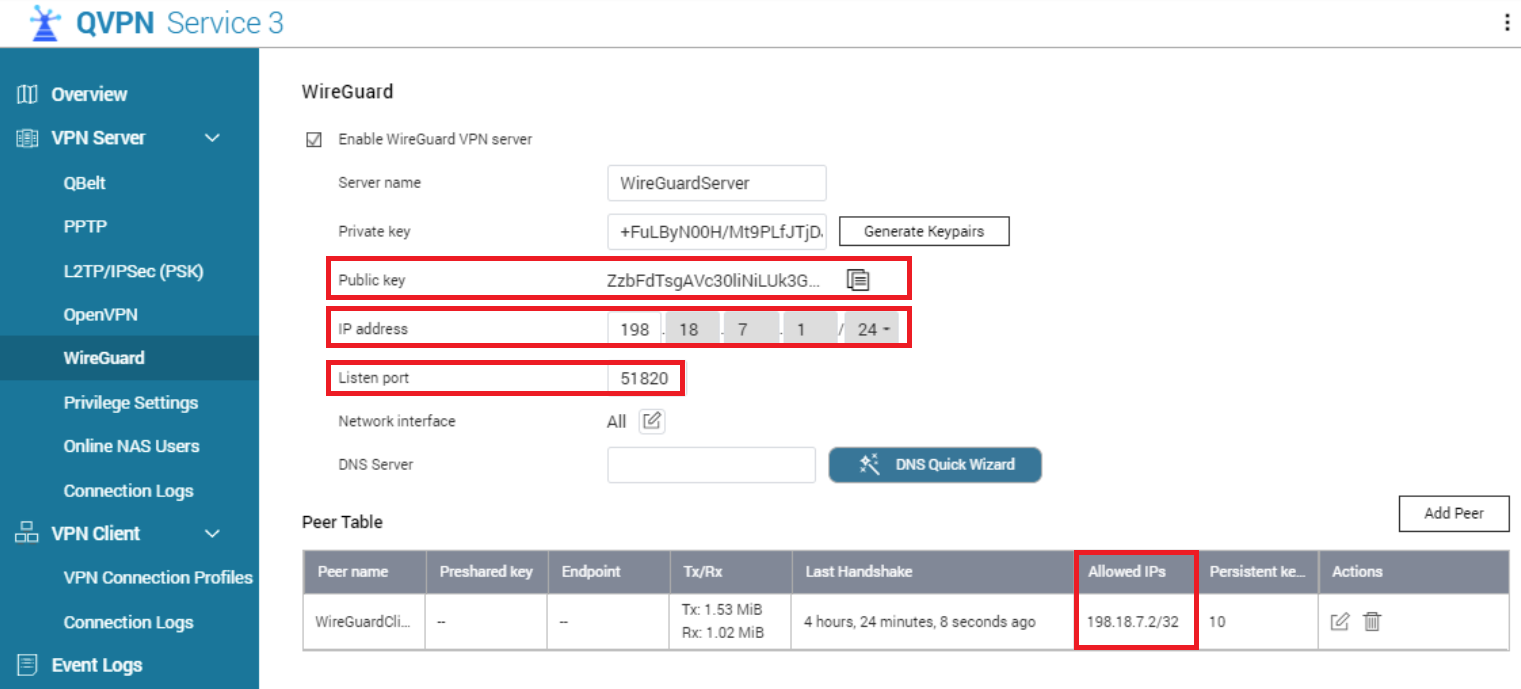Viewport: 1521px width, 689px height.
Task: Click the second IP octet field 18
Action: (692, 329)
